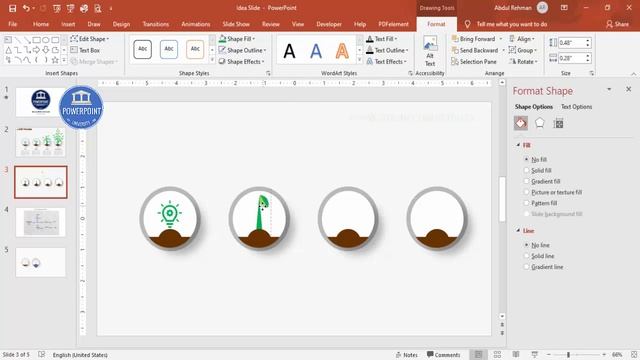Collapse the Fill section
Viewport: 640px width, 360px height.
(518, 145)
